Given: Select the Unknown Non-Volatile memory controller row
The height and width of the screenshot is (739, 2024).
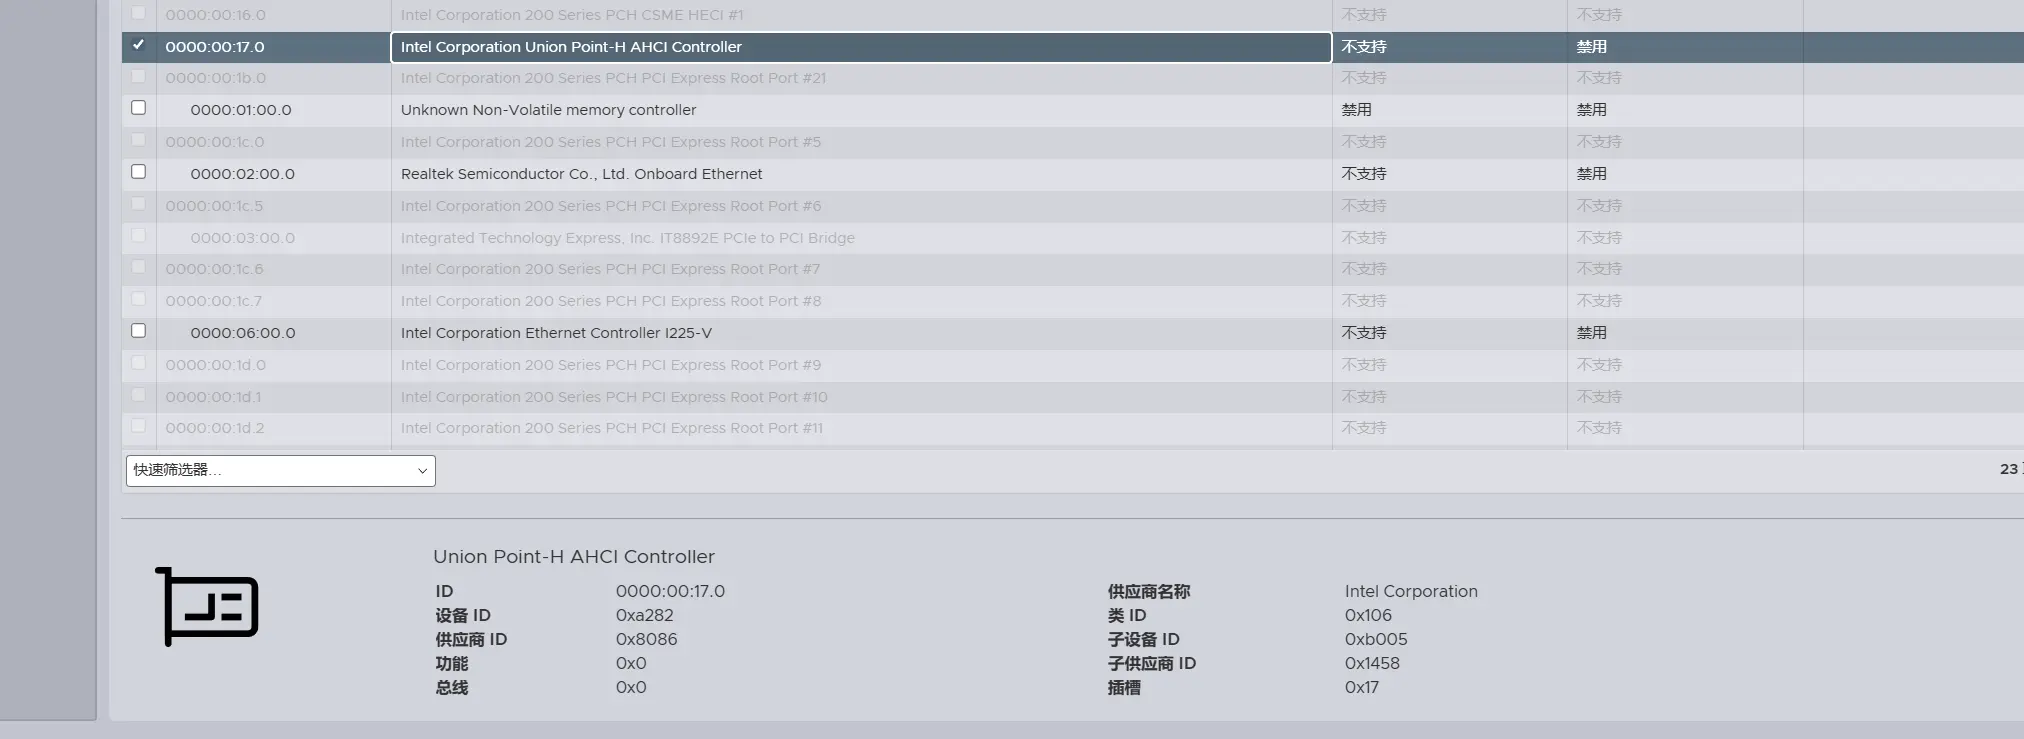Looking at the screenshot, I should point(548,110).
